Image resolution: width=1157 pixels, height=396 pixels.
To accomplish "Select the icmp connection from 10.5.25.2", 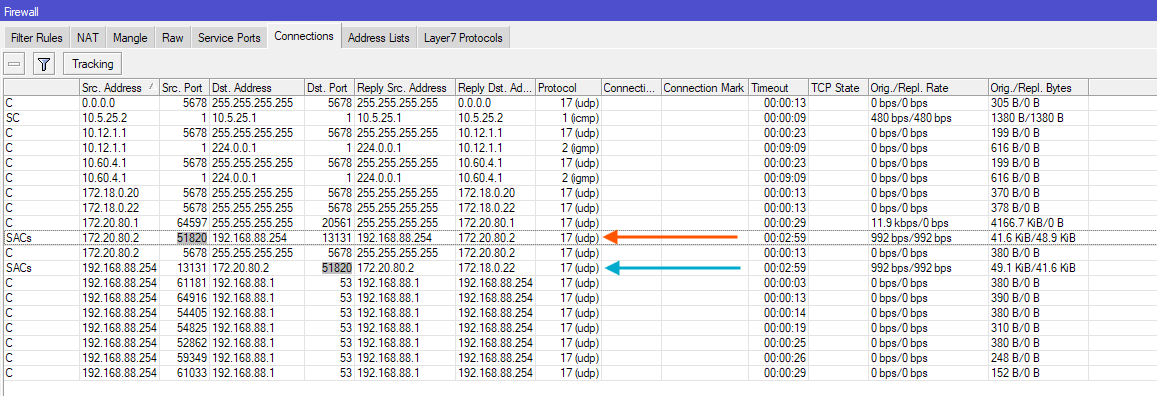I will point(546,117).
